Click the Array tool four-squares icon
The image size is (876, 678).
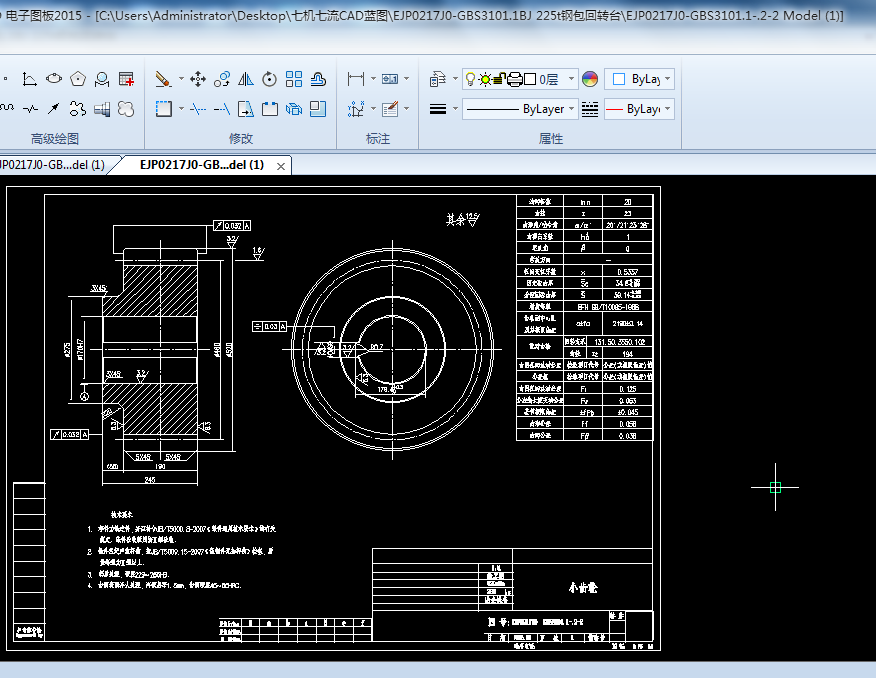click(x=294, y=78)
